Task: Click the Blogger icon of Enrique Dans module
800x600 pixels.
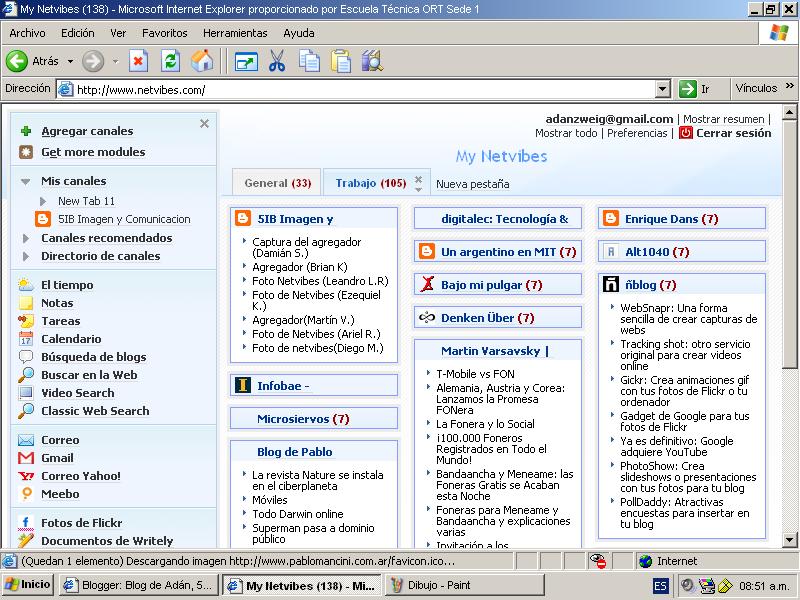Action: (611, 218)
